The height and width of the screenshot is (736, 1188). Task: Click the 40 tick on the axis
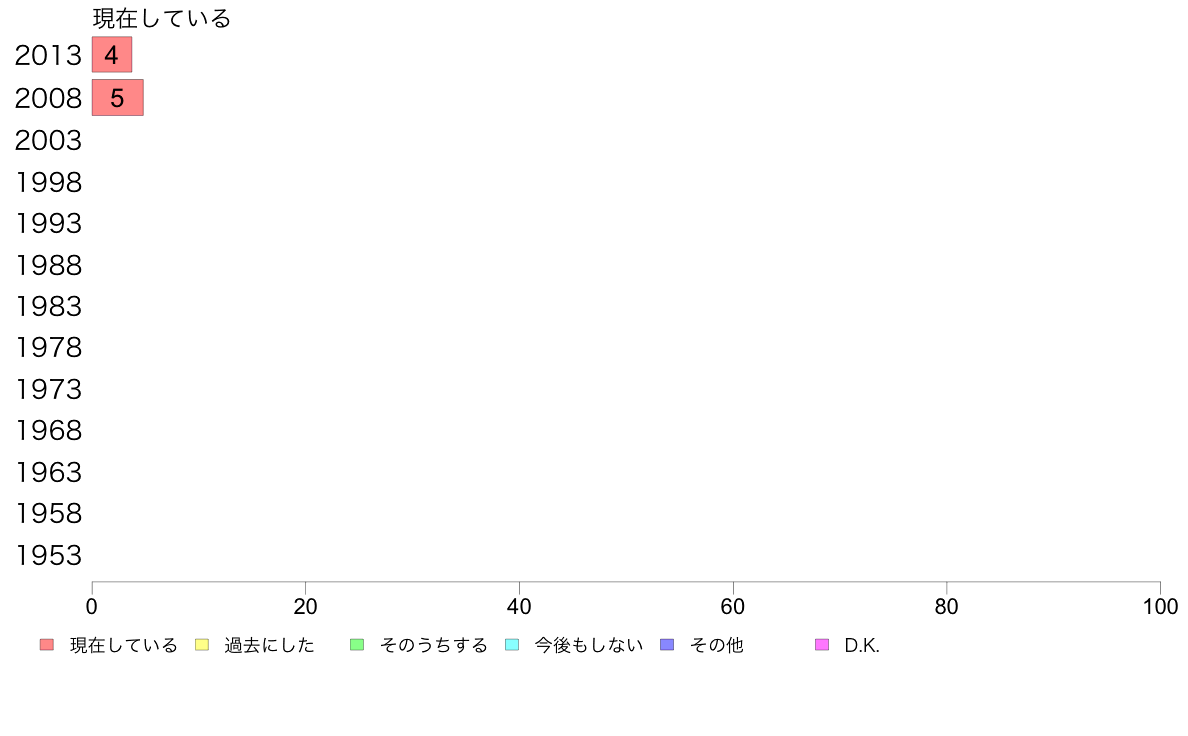519,606
